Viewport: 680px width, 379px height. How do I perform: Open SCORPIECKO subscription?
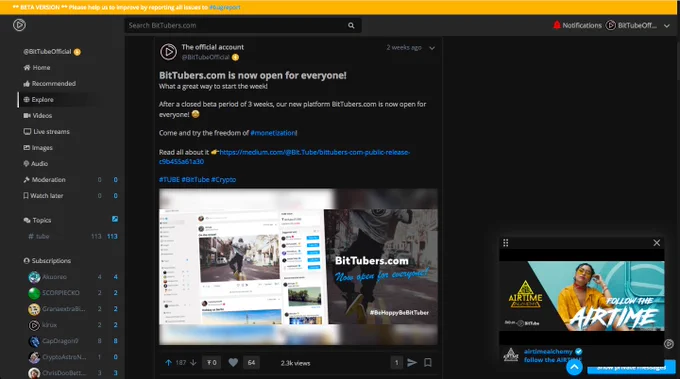(54, 293)
